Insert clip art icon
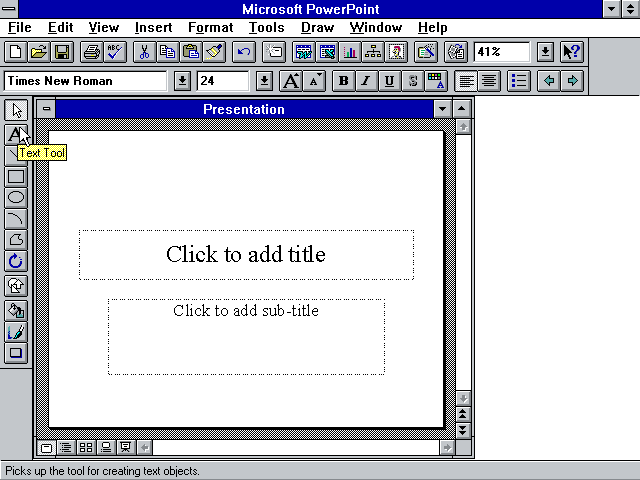Viewport: 640px width, 480px height. click(x=396, y=52)
